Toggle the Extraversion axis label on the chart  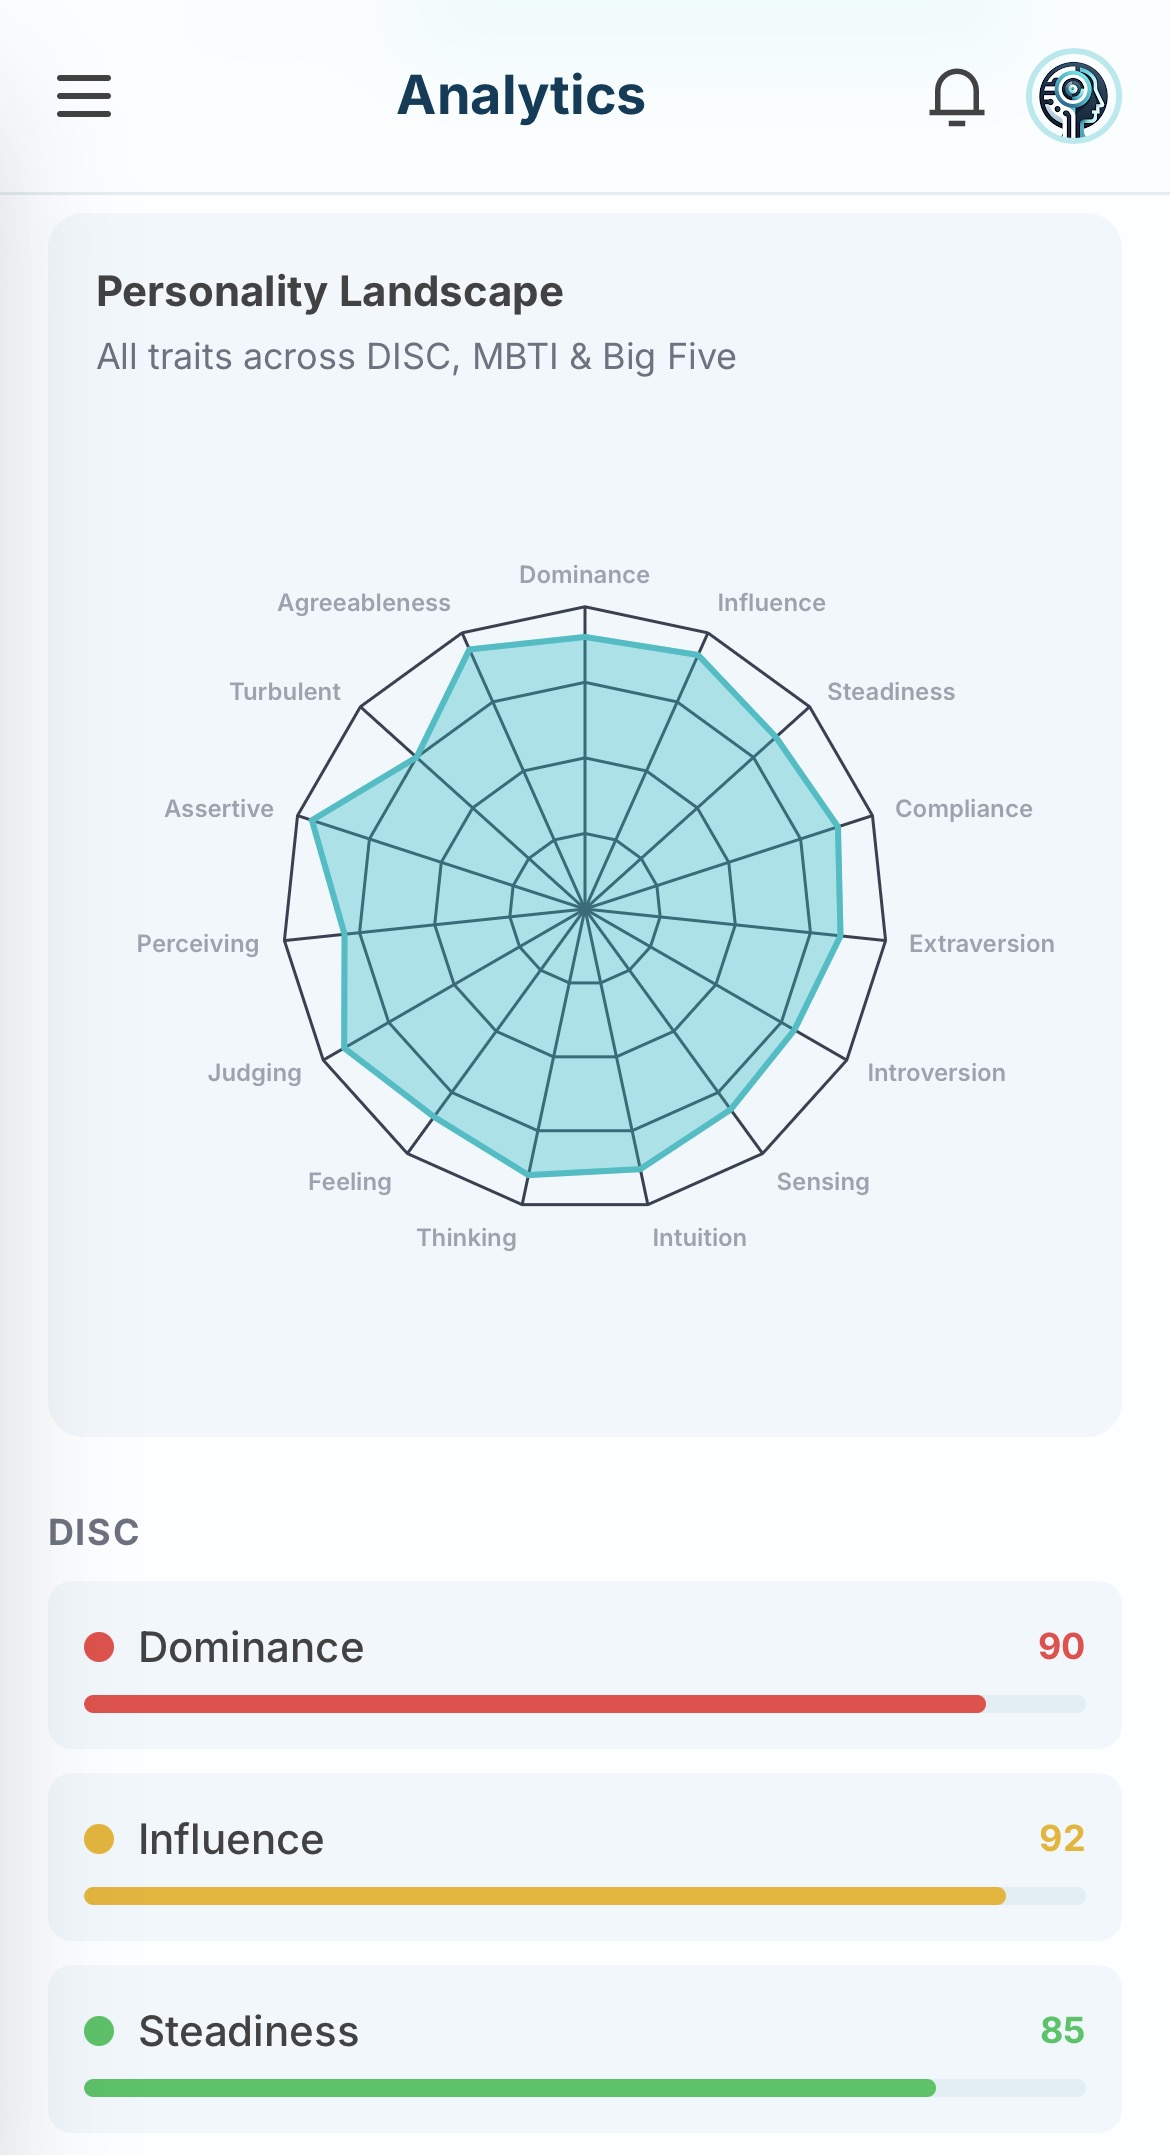[x=981, y=943]
